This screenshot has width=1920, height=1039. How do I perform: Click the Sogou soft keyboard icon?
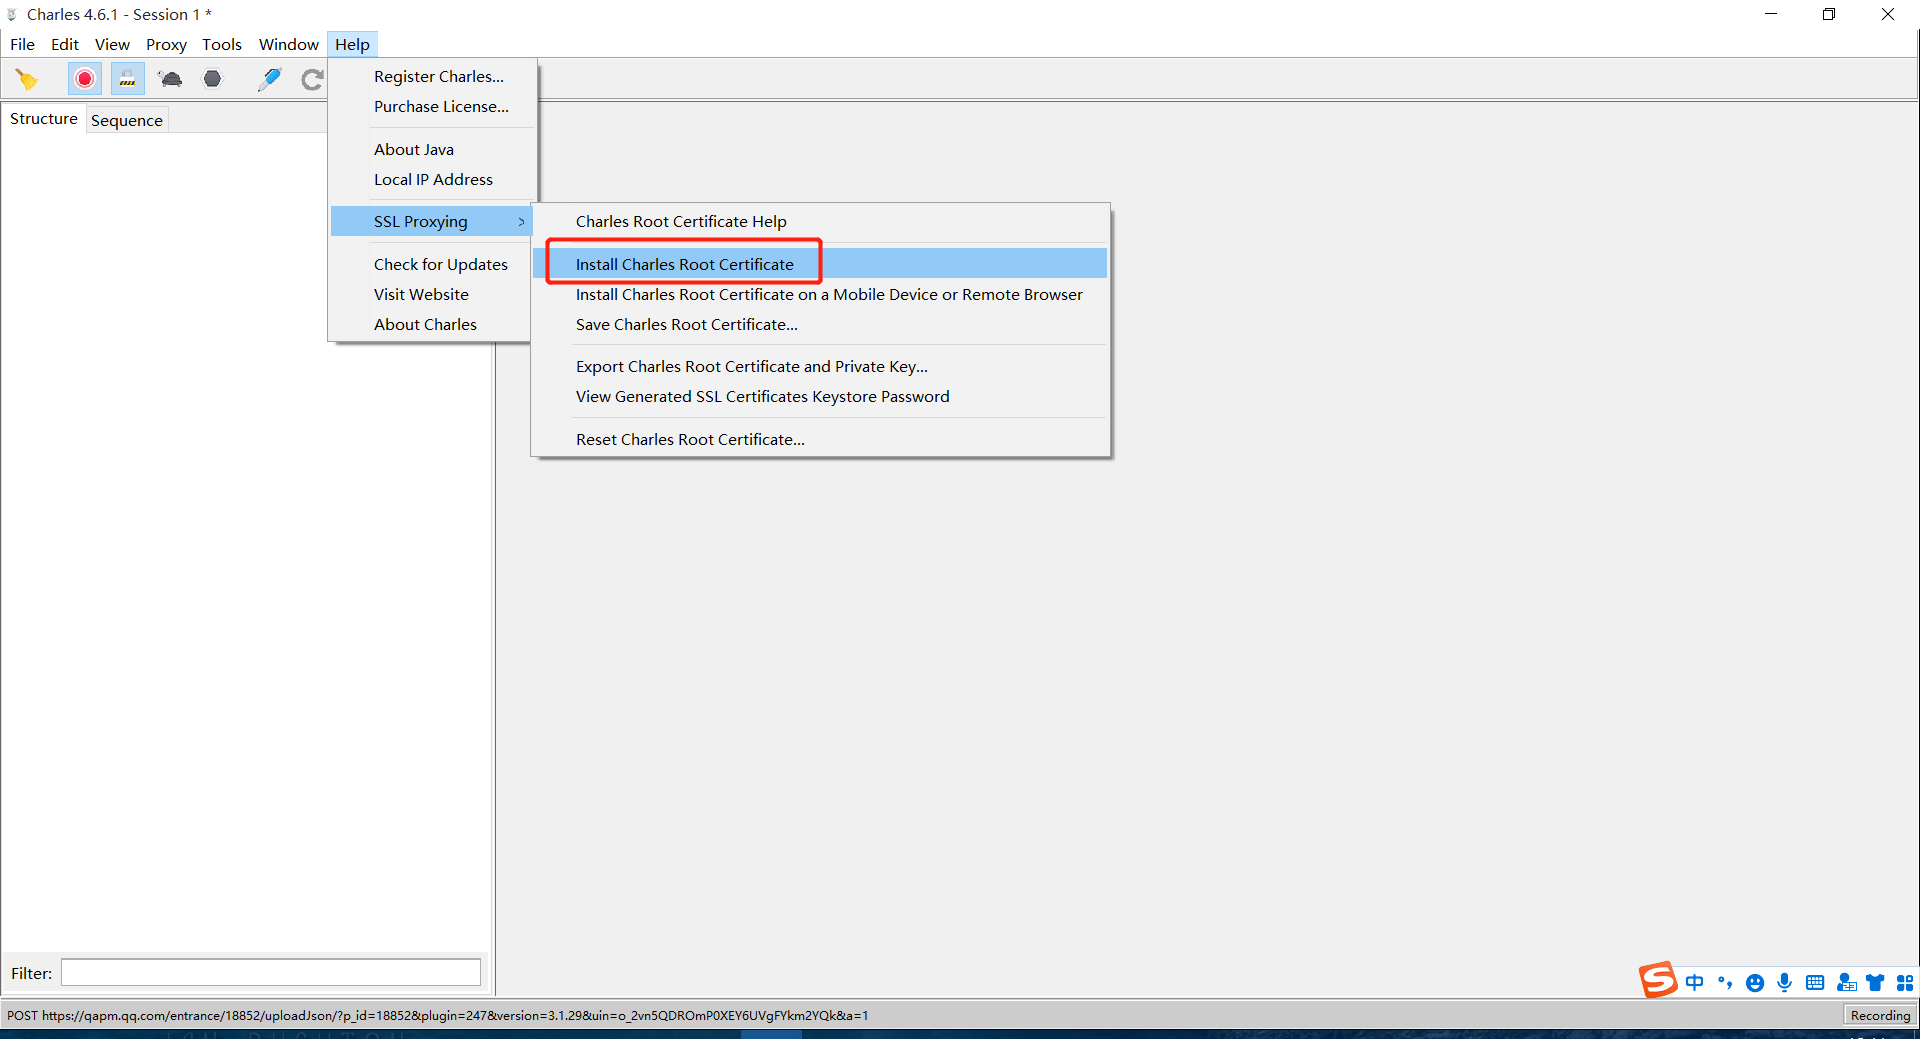pos(1814,983)
